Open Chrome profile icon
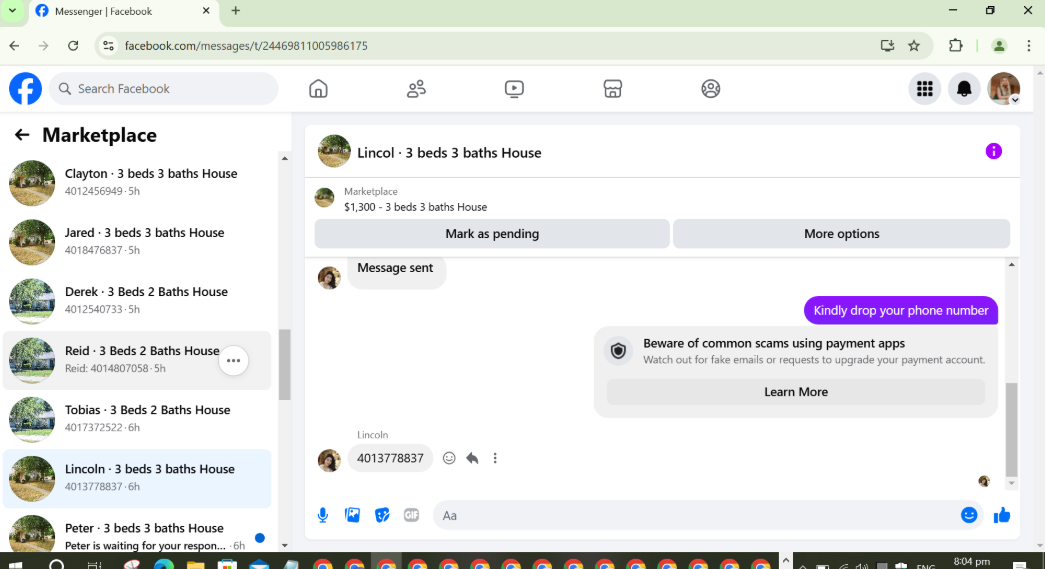The height and width of the screenshot is (569, 1045). (x=998, y=46)
